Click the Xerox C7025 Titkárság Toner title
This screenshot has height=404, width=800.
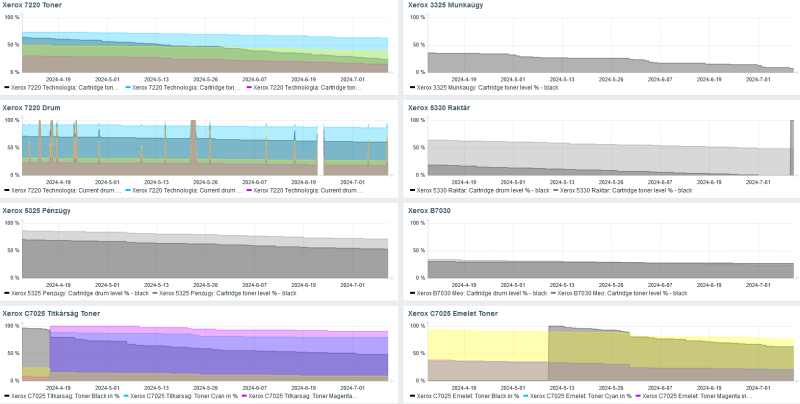[51, 314]
